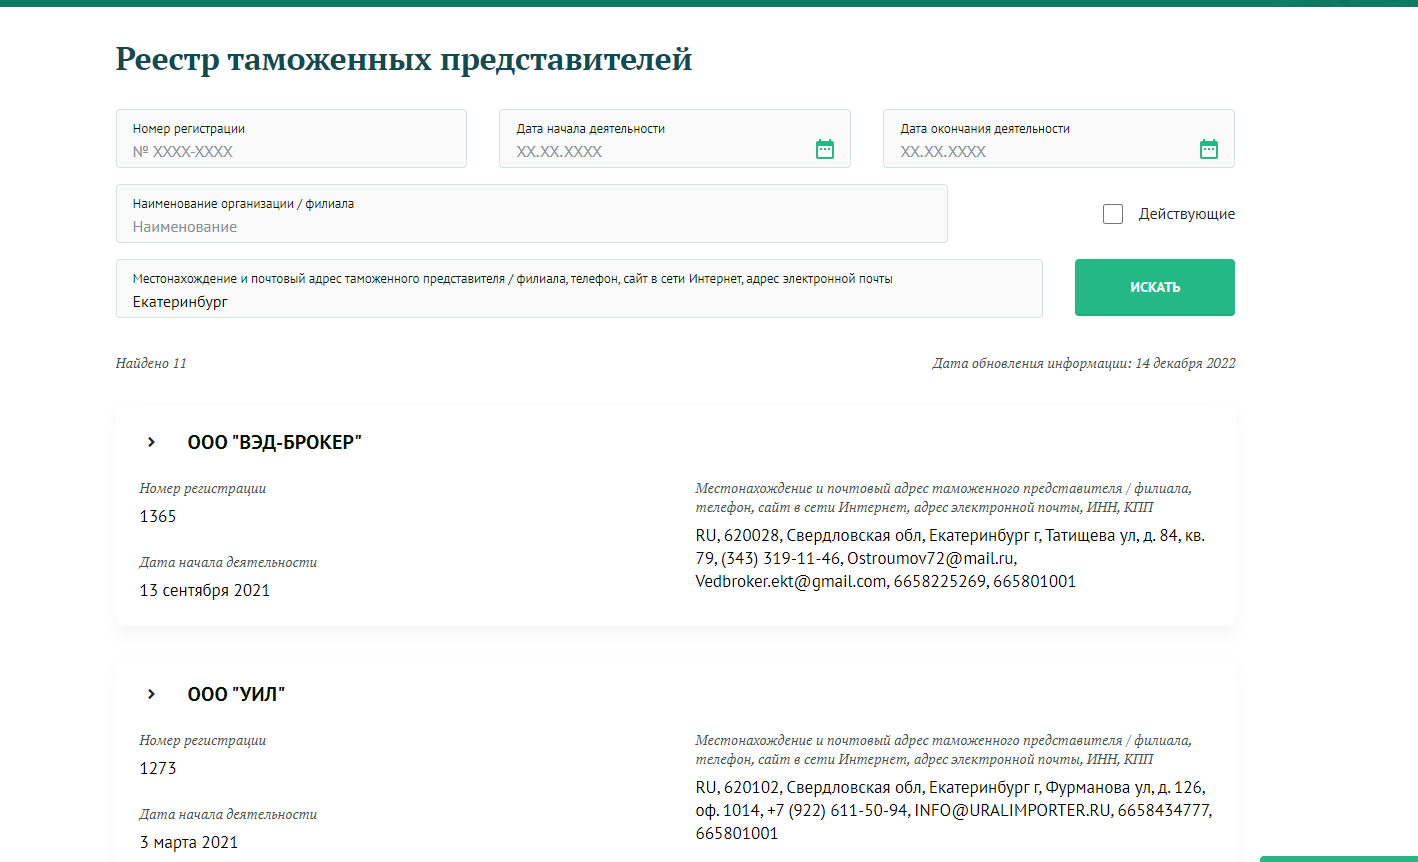Click the ВЭД-БРОКЕР address on Татищева ул
The height and width of the screenshot is (862, 1418).
point(951,558)
